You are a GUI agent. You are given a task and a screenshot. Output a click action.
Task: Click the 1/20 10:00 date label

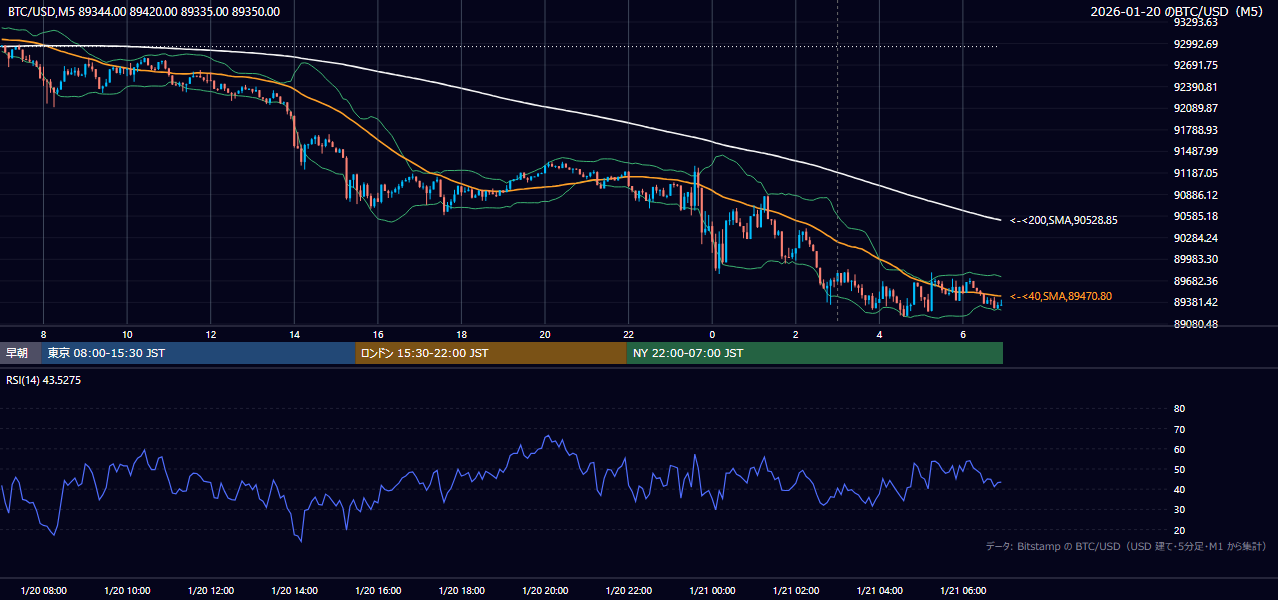127,591
